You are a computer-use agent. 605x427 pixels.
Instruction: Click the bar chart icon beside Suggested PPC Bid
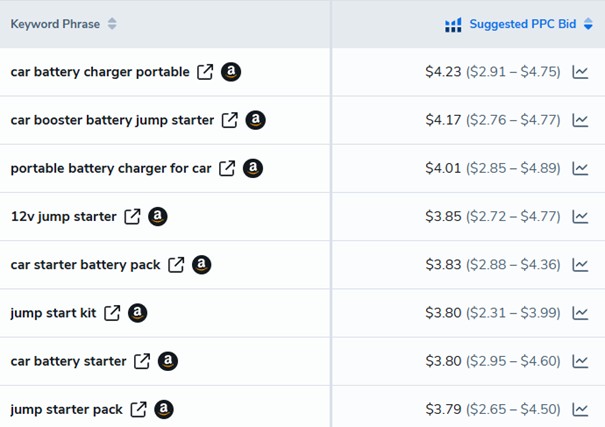pyautogui.click(x=453, y=24)
